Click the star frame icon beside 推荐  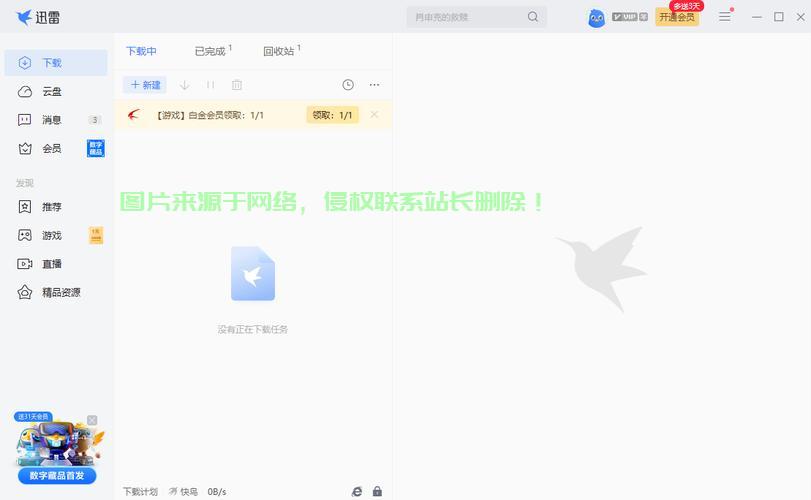coord(25,207)
